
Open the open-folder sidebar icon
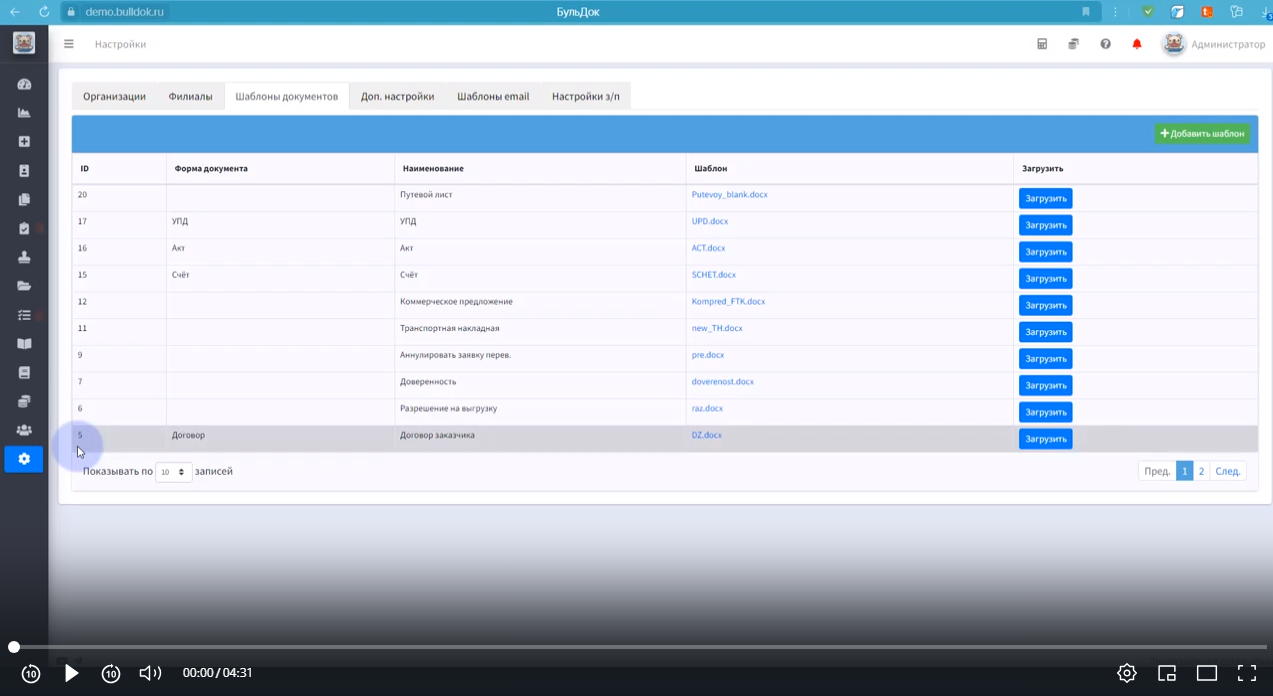tap(24, 286)
